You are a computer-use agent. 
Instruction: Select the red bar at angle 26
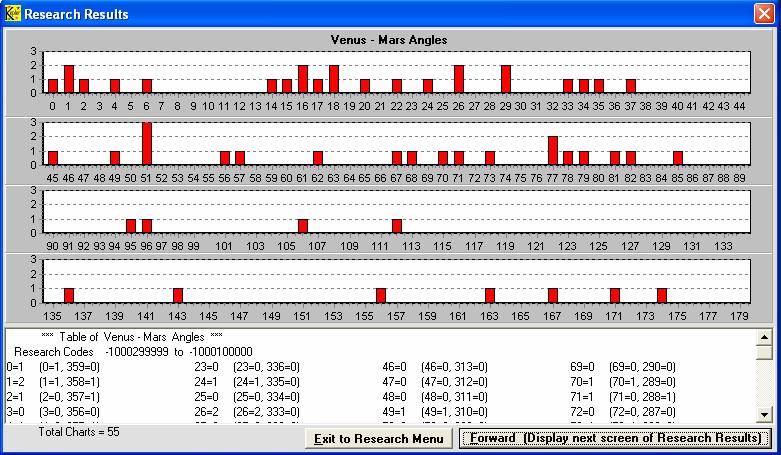(458, 79)
